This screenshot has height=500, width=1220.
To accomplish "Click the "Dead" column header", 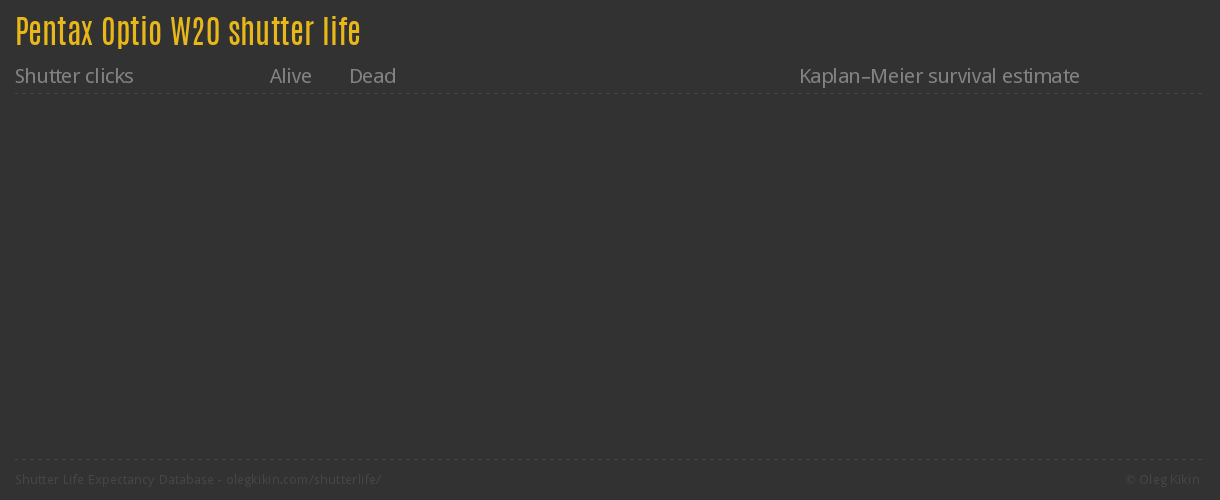I will pos(372,76).
